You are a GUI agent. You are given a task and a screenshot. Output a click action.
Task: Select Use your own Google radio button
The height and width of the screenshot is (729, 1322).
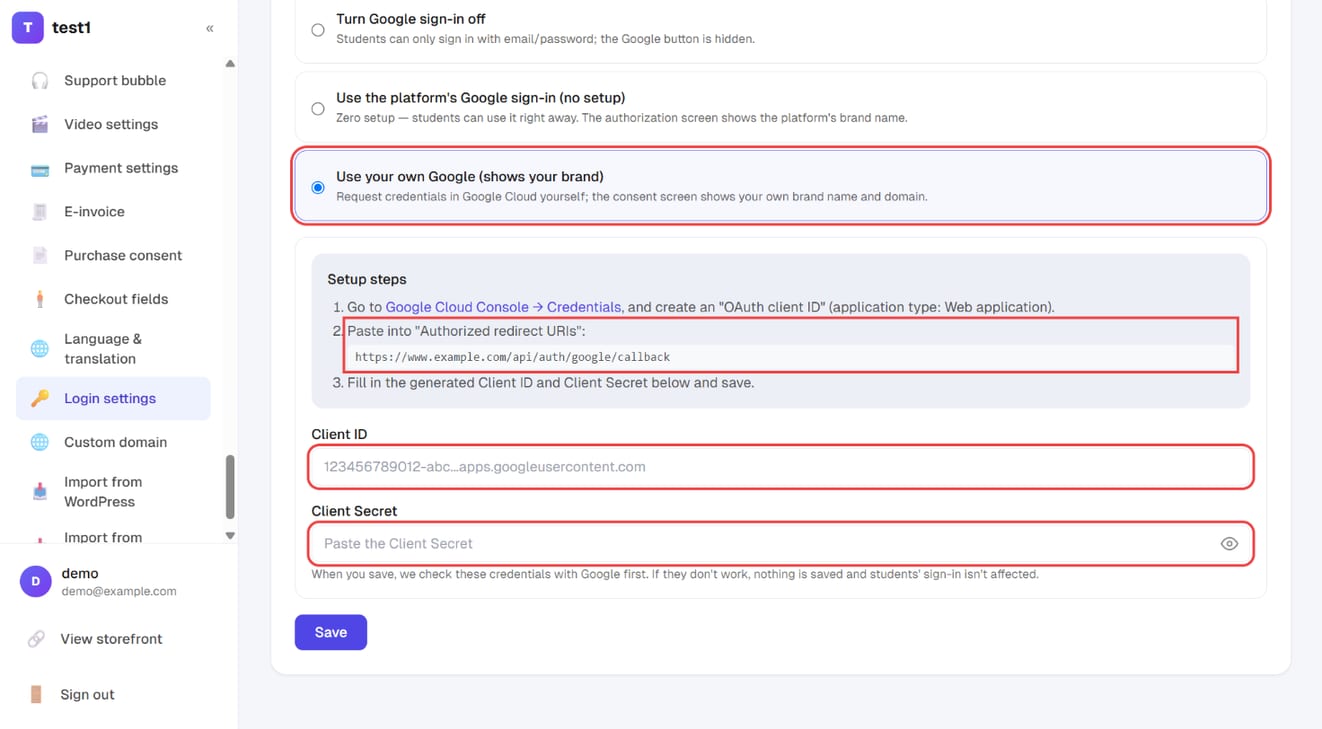[x=318, y=187]
